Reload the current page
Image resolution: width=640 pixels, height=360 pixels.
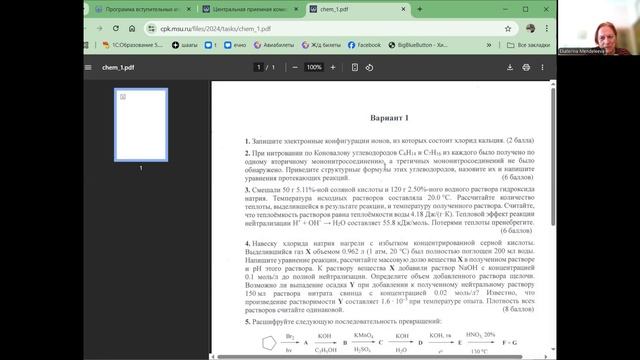(x=116, y=28)
